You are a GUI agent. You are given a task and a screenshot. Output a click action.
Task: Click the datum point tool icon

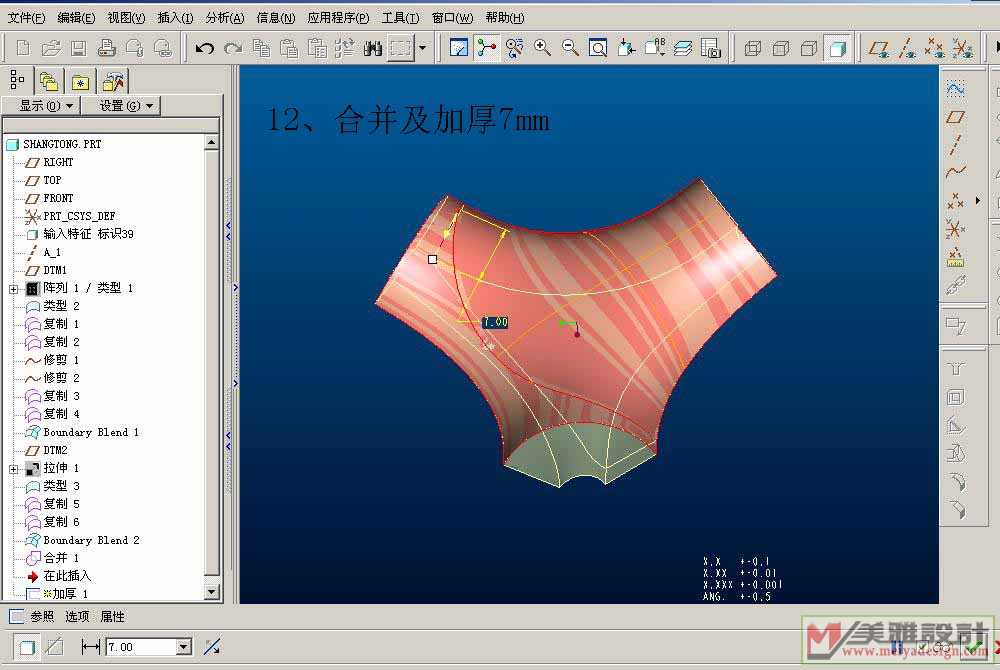point(955,201)
